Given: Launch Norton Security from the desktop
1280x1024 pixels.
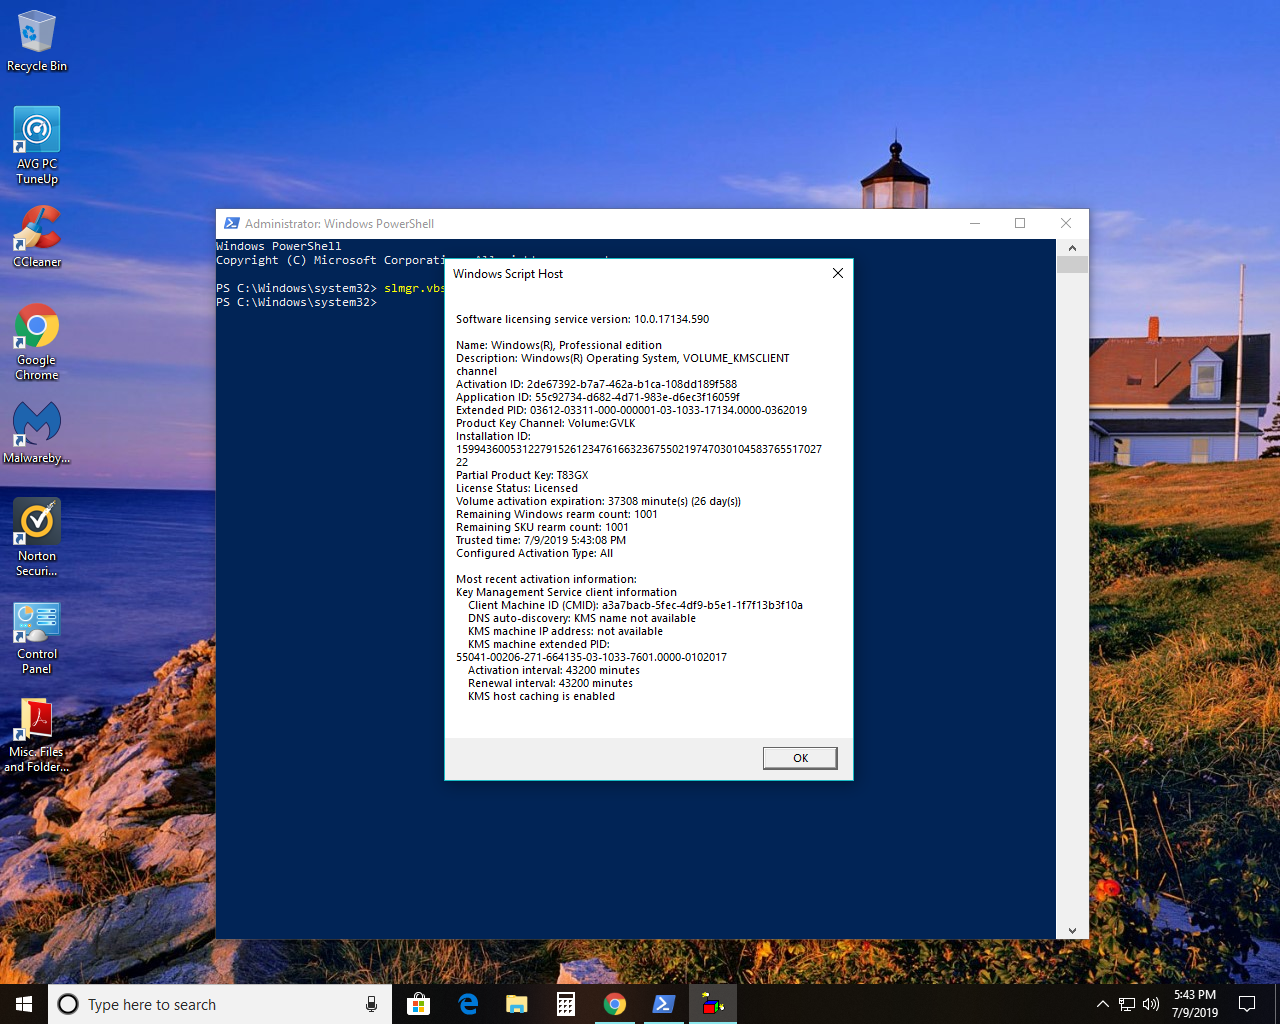Looking at the screenshot, I should coord(36,520).
